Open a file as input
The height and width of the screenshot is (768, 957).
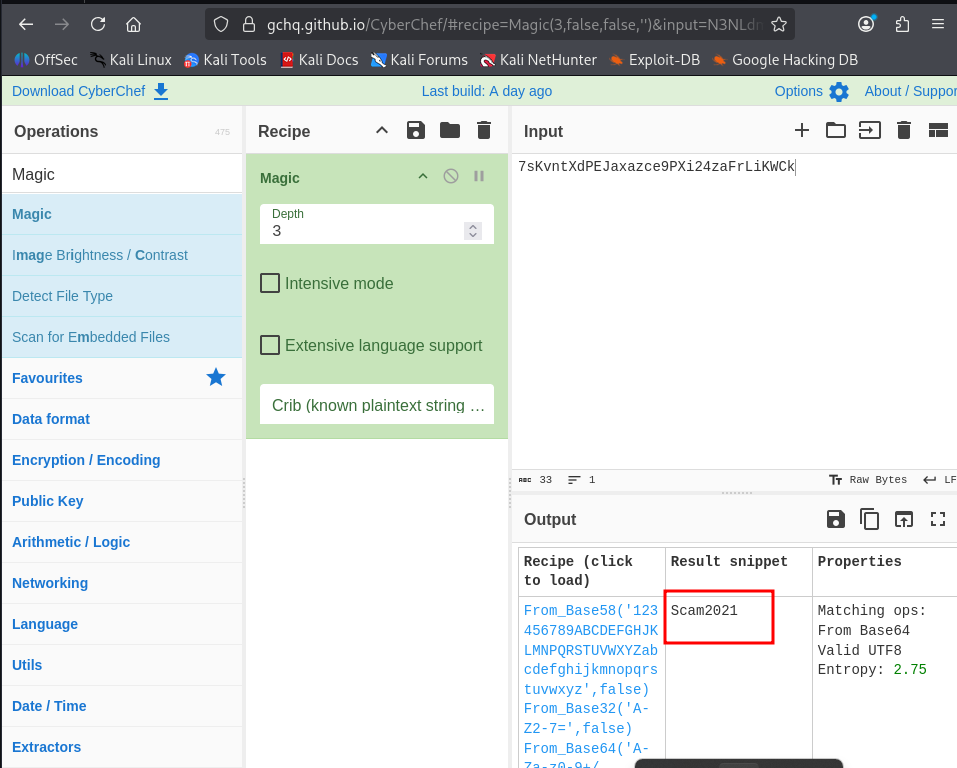pos(835,130)
